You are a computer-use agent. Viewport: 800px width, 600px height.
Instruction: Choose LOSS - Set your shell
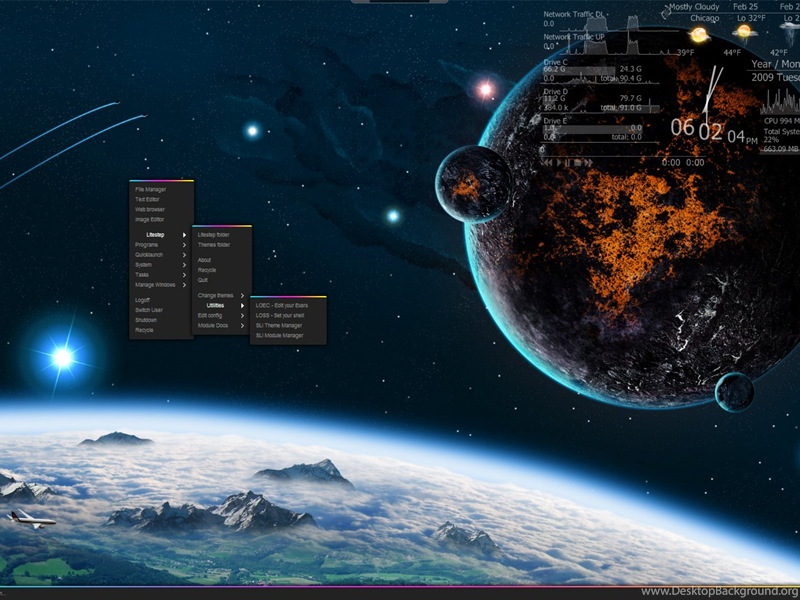(x=279, y=315)
